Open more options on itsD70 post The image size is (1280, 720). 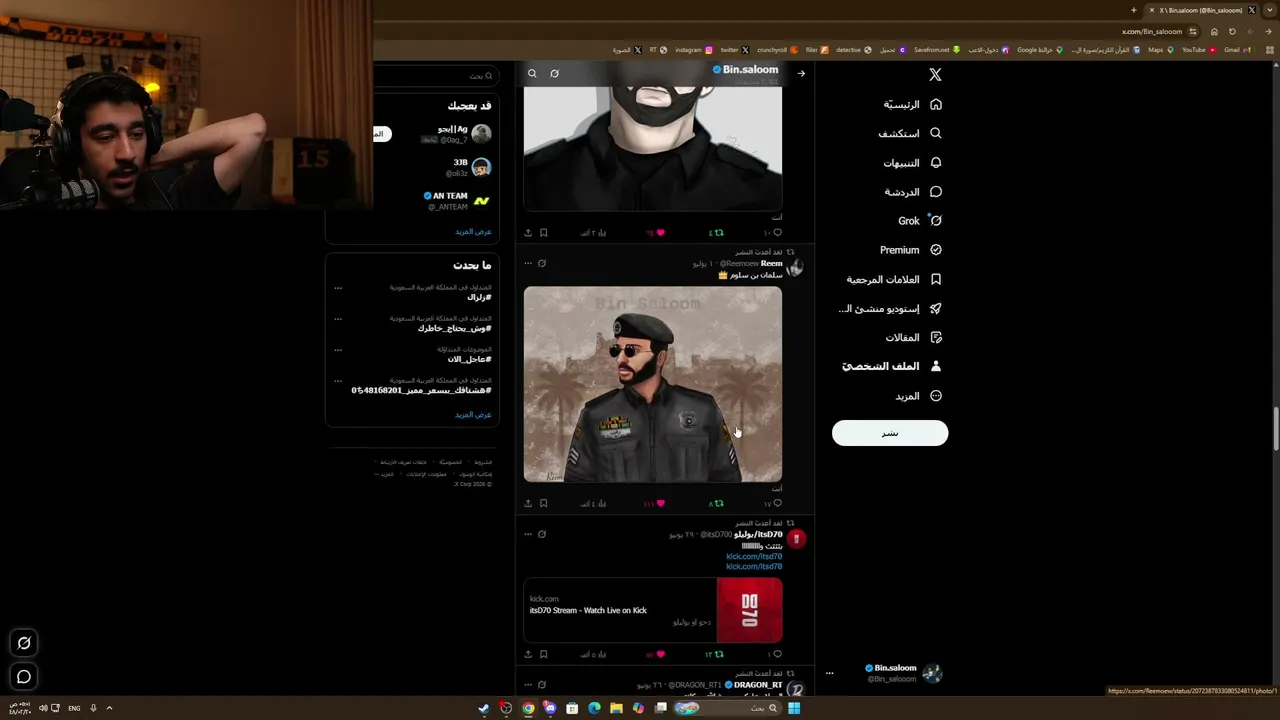pyautogui.click(x=528, y=534)
